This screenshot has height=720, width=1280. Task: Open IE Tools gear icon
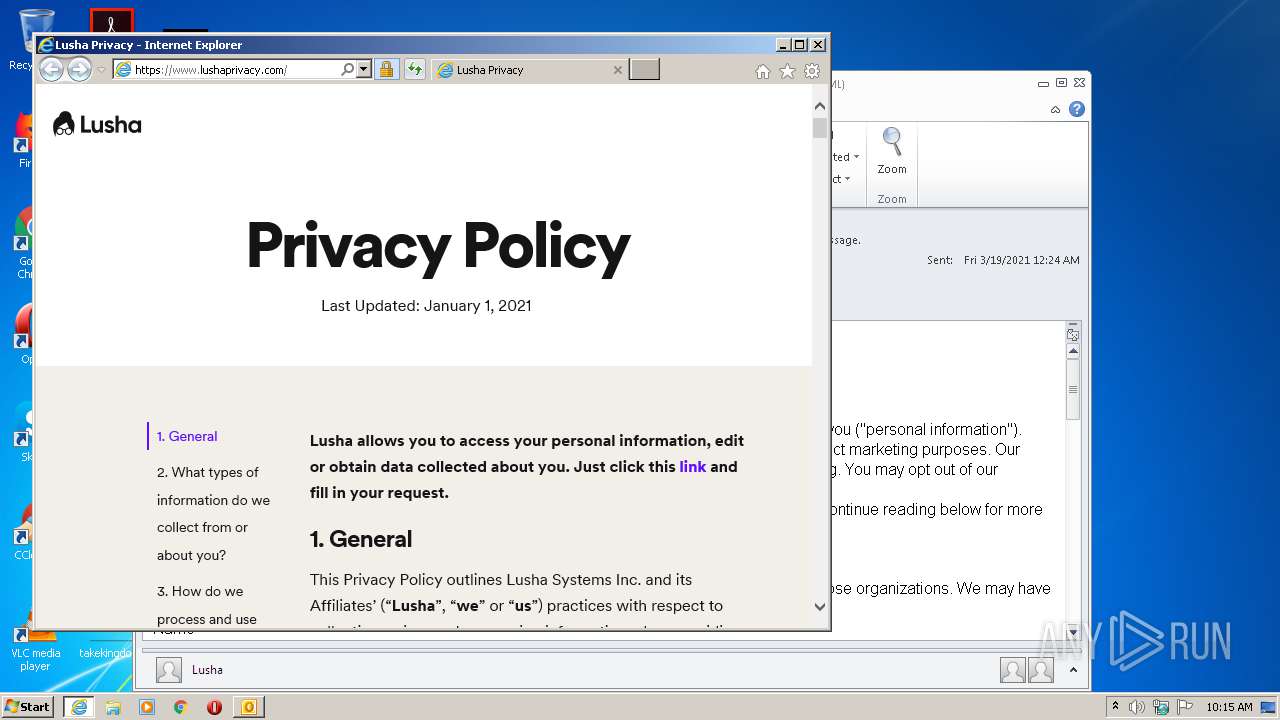812,71
